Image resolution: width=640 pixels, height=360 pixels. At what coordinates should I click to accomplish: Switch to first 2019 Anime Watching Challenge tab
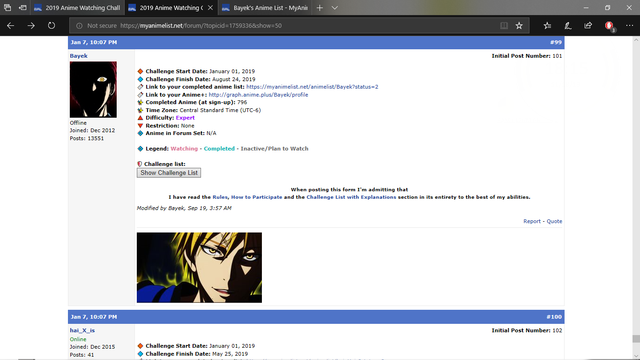tap(77, 8)
